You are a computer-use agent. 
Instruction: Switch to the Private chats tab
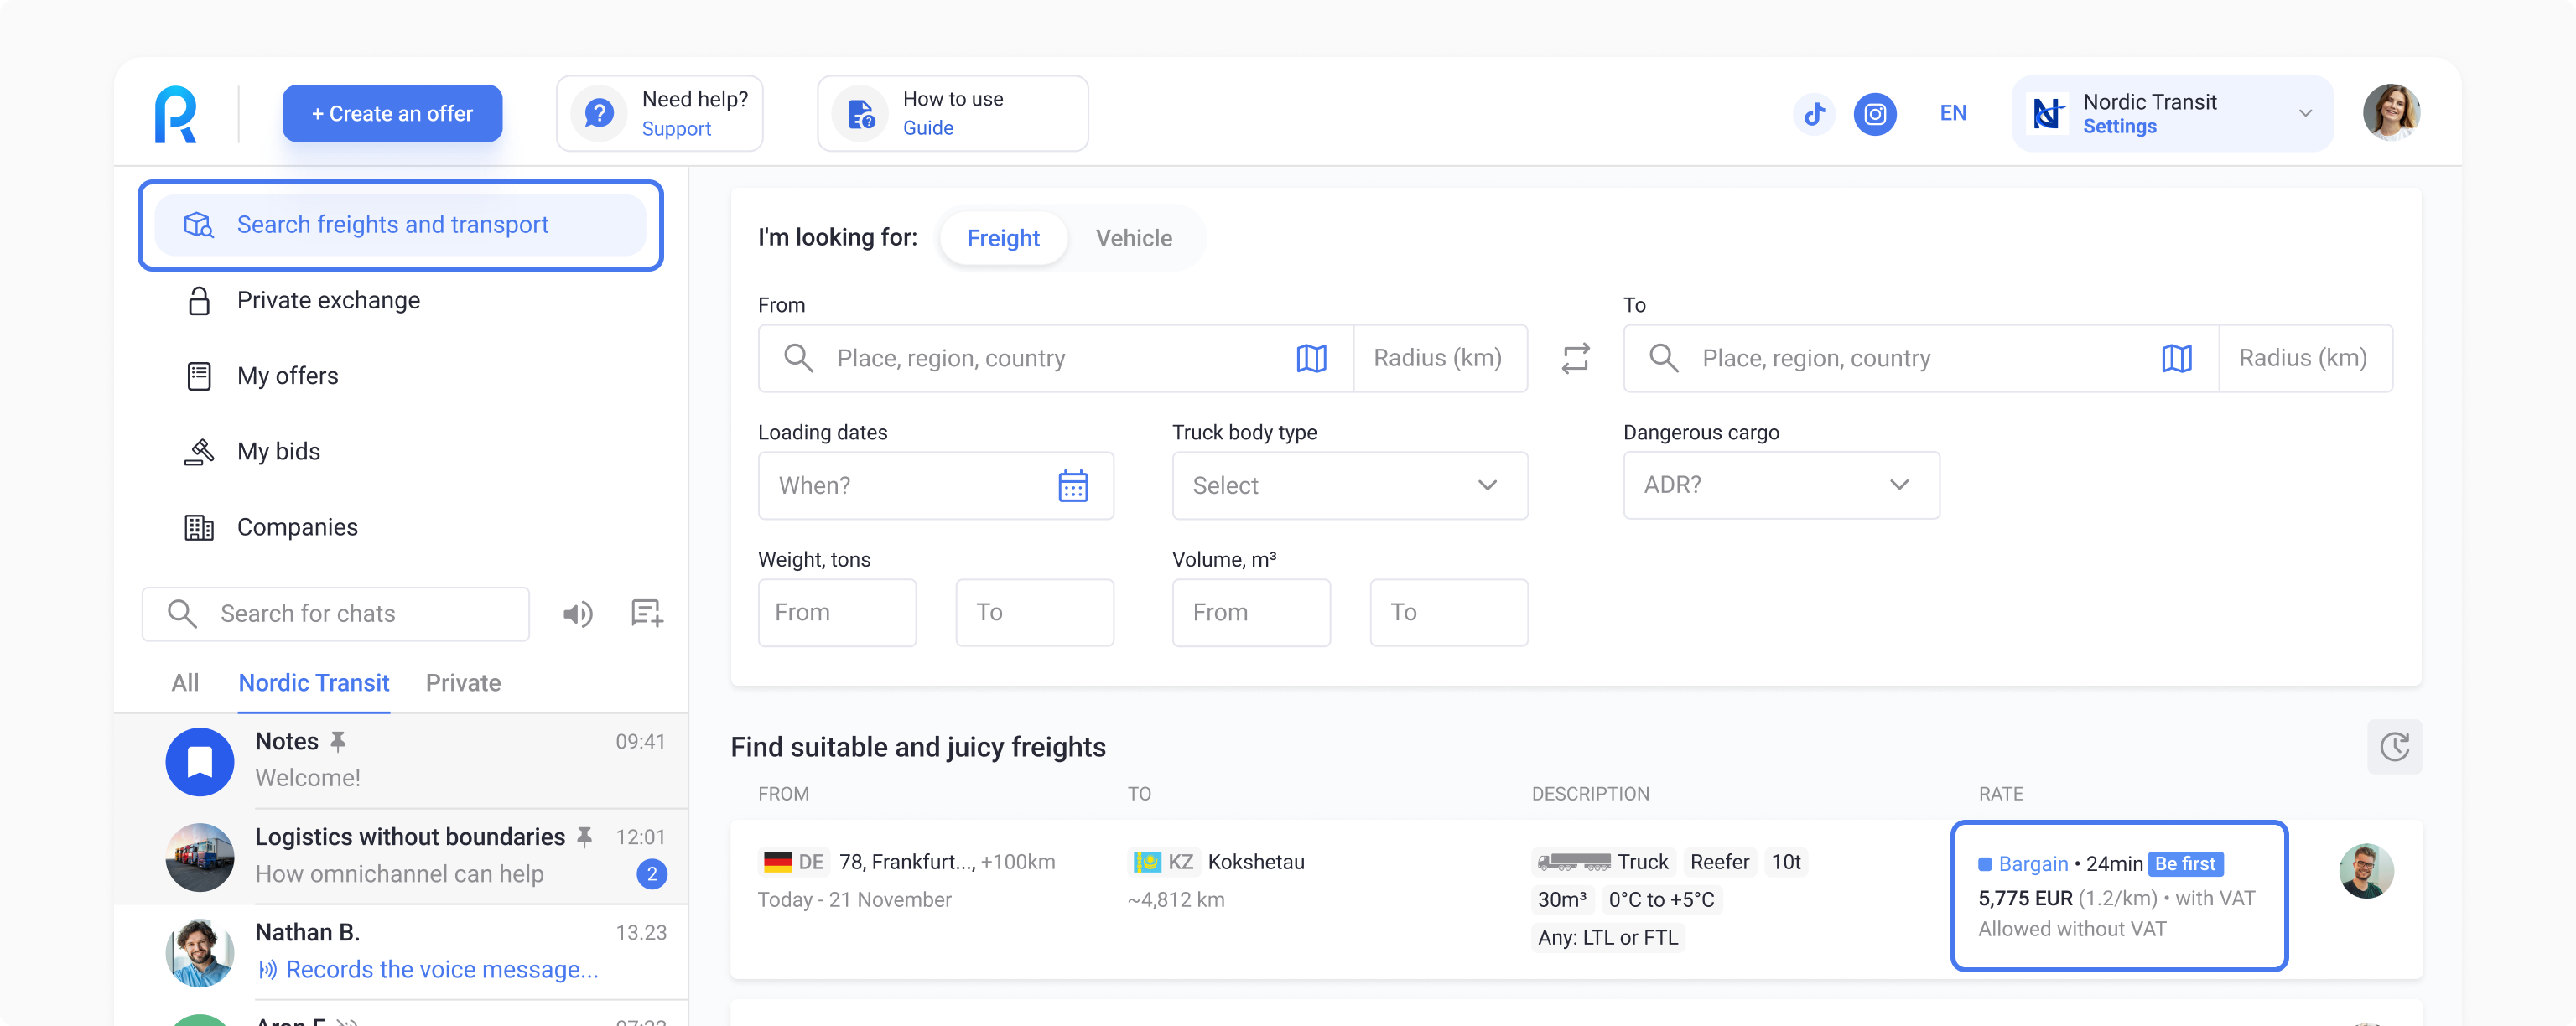click(463, 683)
